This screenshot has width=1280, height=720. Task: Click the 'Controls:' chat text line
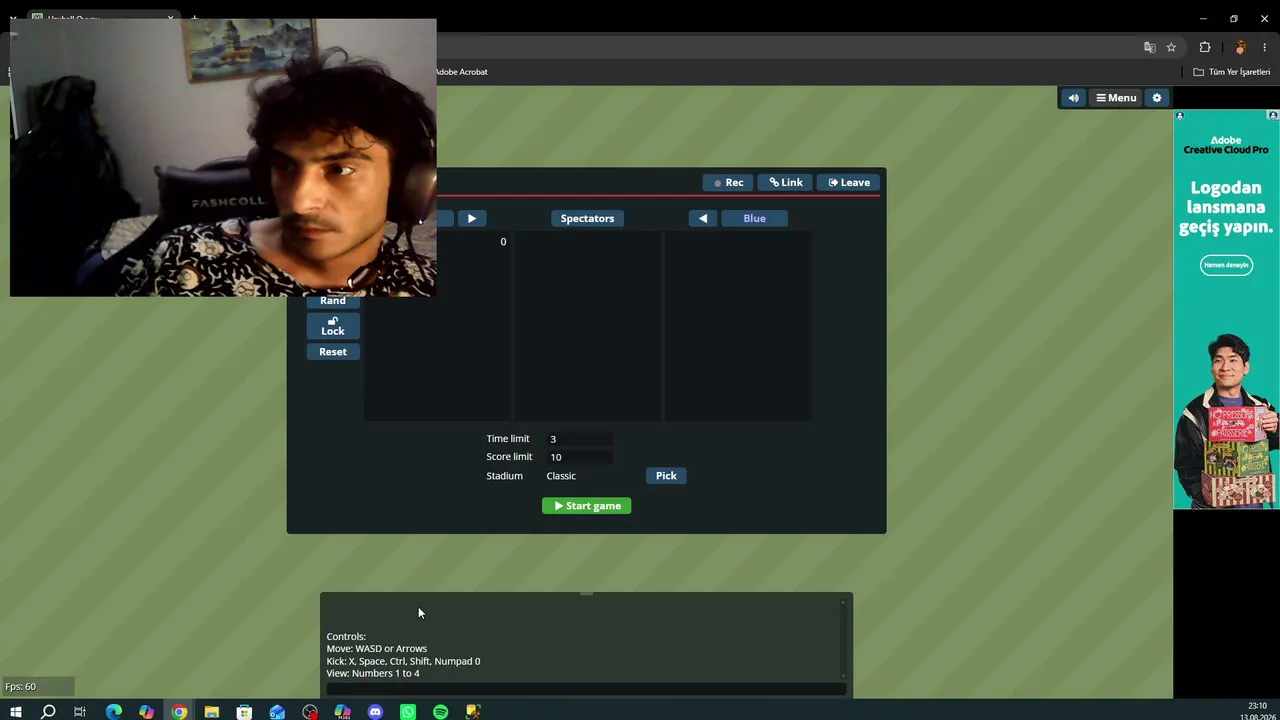click(346, 637)
